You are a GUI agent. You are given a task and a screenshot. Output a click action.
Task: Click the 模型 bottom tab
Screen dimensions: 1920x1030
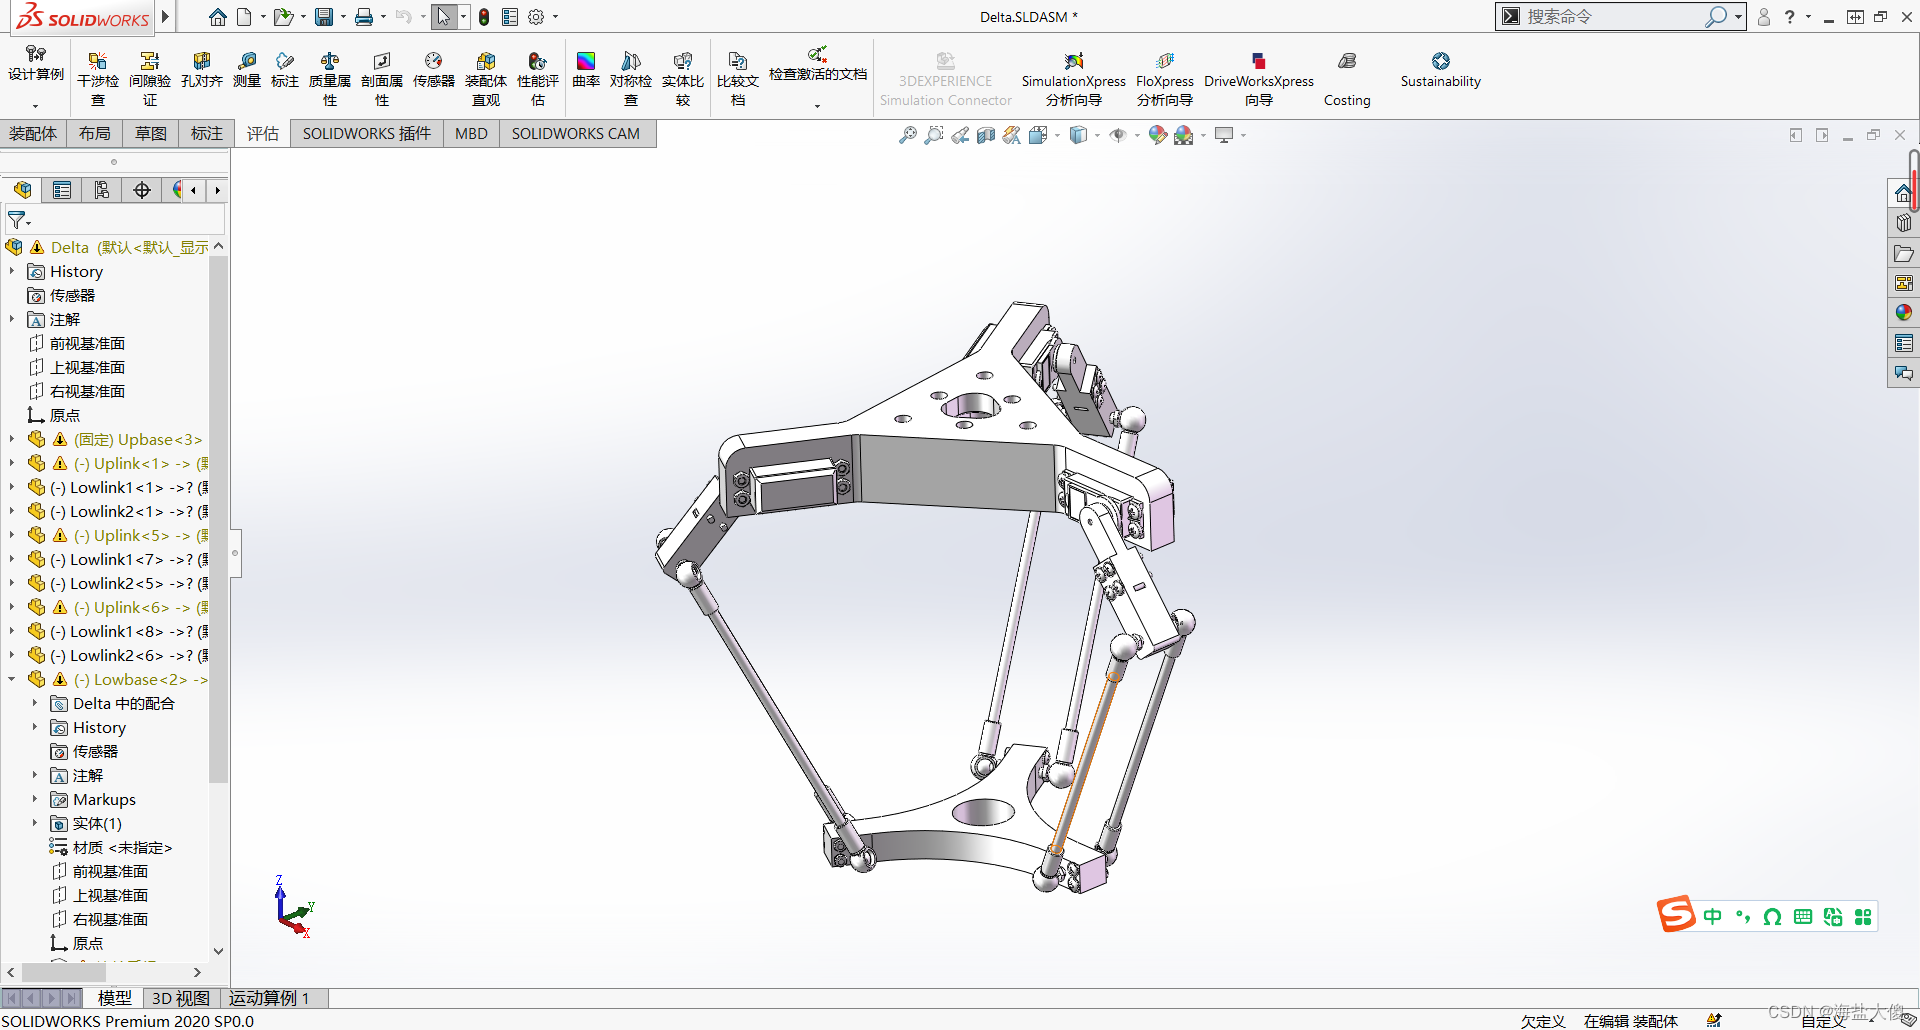click(115, 998)
